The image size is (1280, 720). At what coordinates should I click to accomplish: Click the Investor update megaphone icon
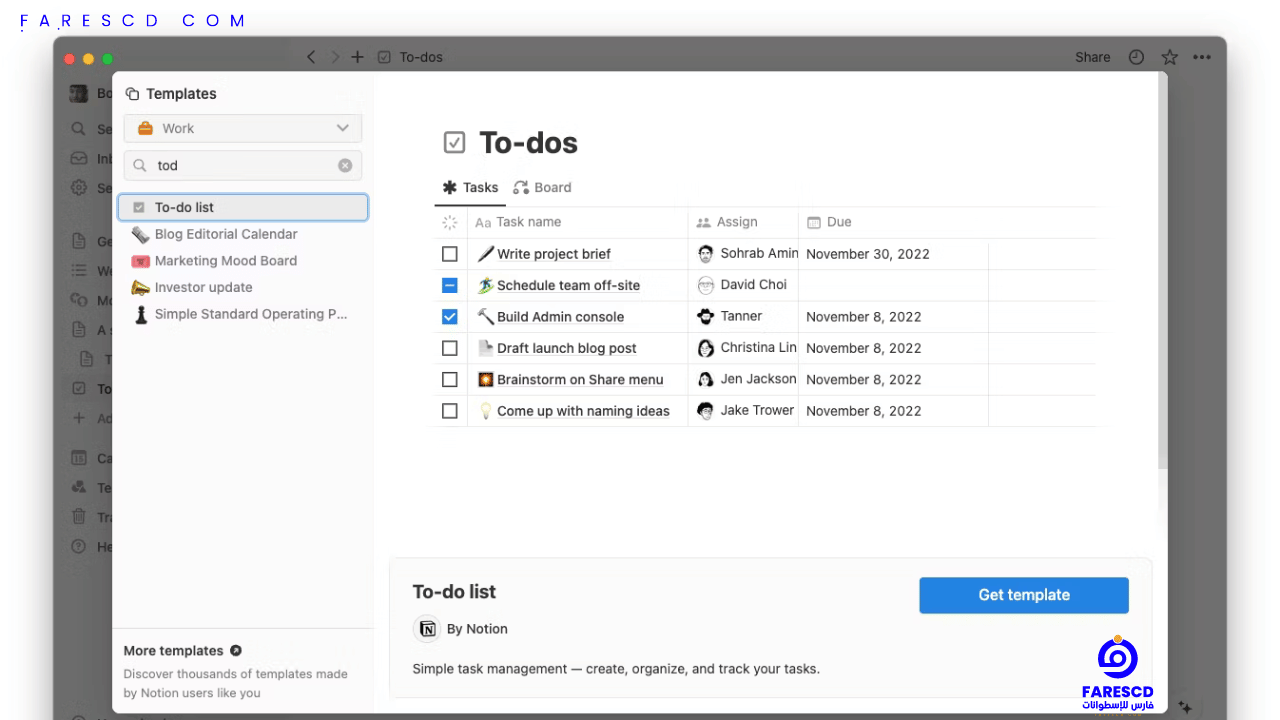[140, 287]
